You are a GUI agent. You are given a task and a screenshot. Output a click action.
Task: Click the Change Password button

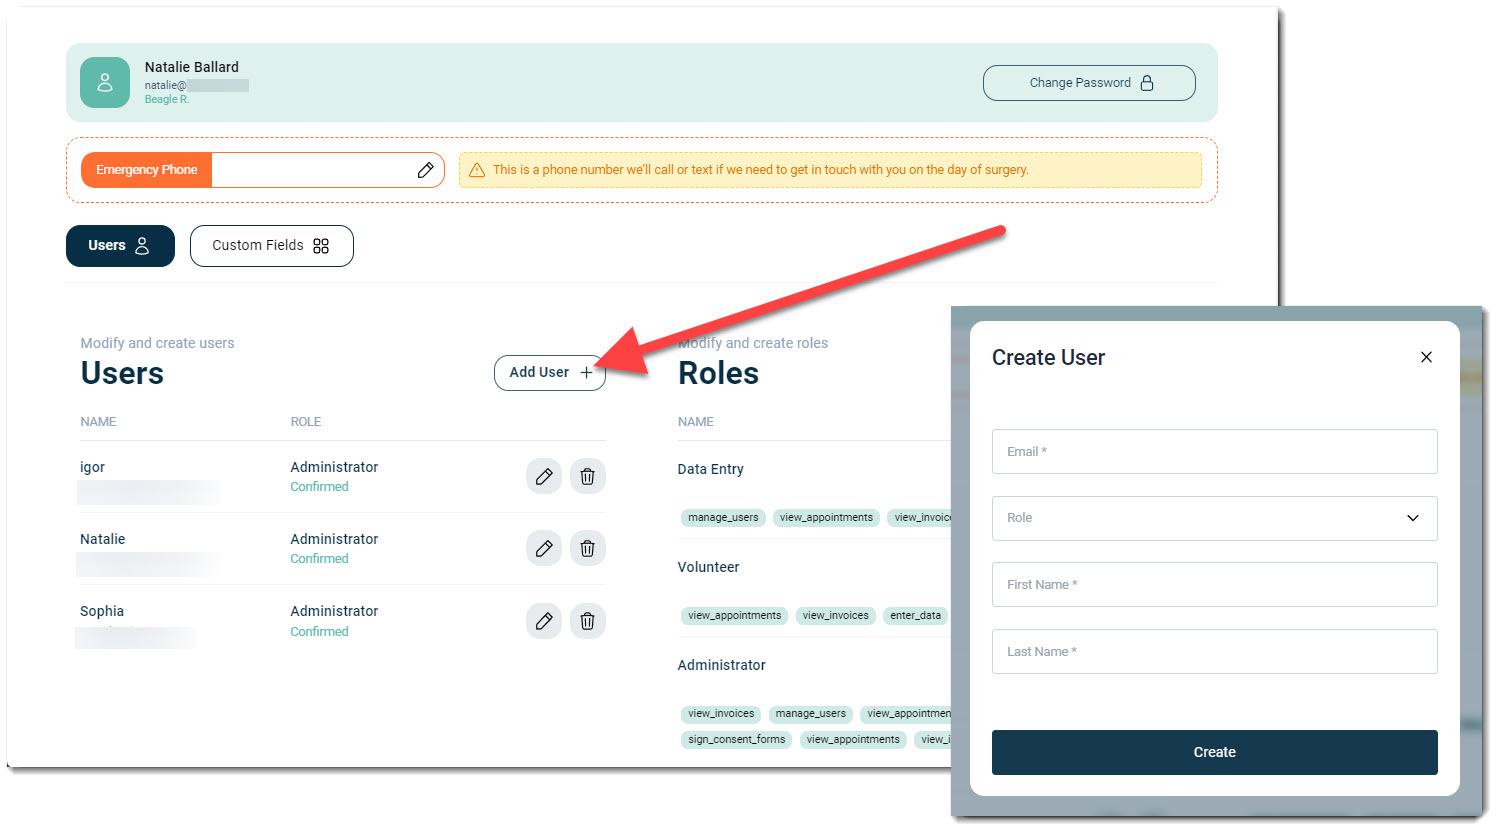(x=1088, y=83)
